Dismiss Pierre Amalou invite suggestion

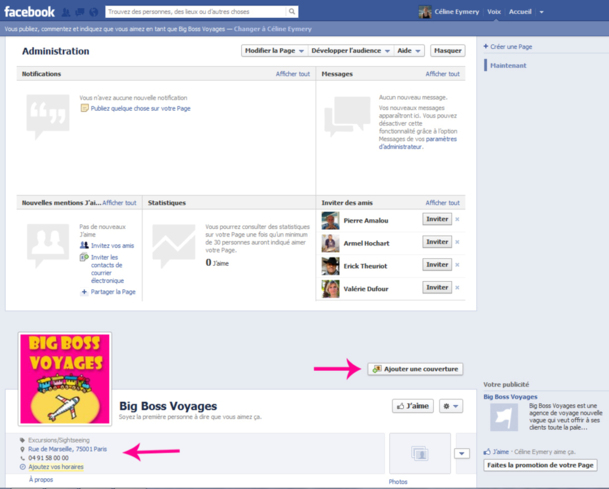tap(458, 219)
